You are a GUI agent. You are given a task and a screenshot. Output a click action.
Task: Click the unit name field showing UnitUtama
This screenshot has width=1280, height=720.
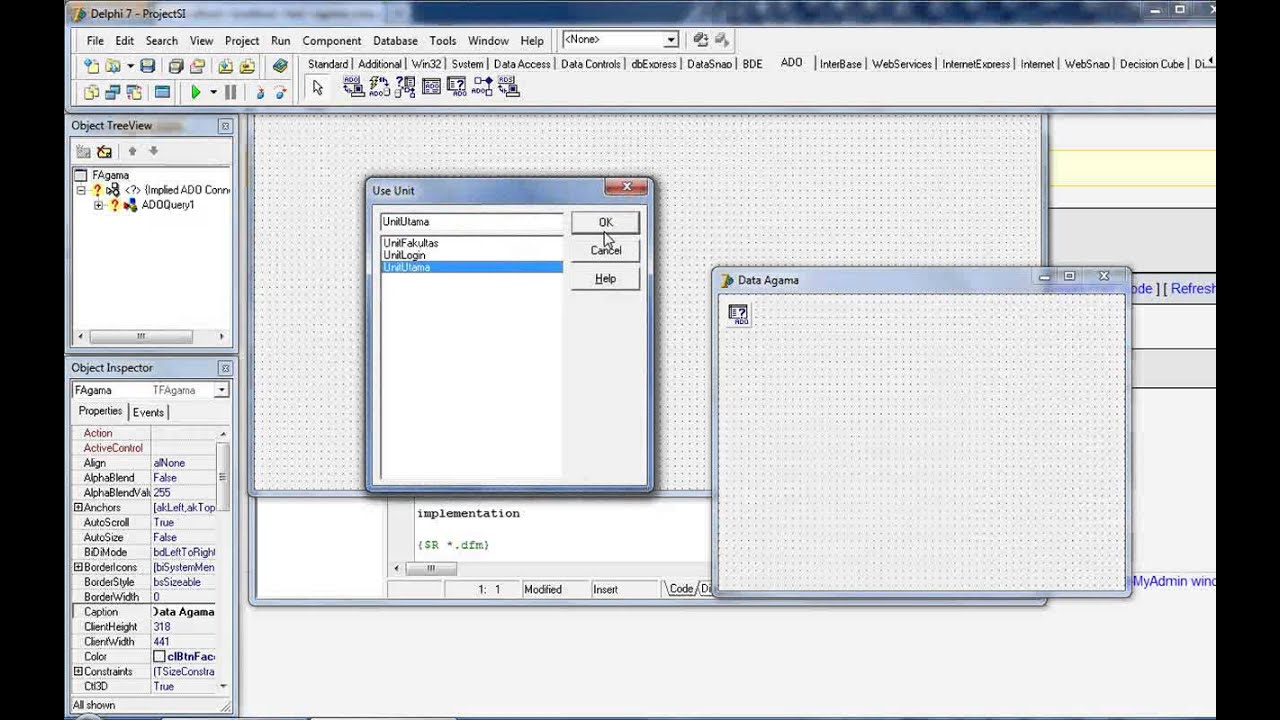pos(472,222)
